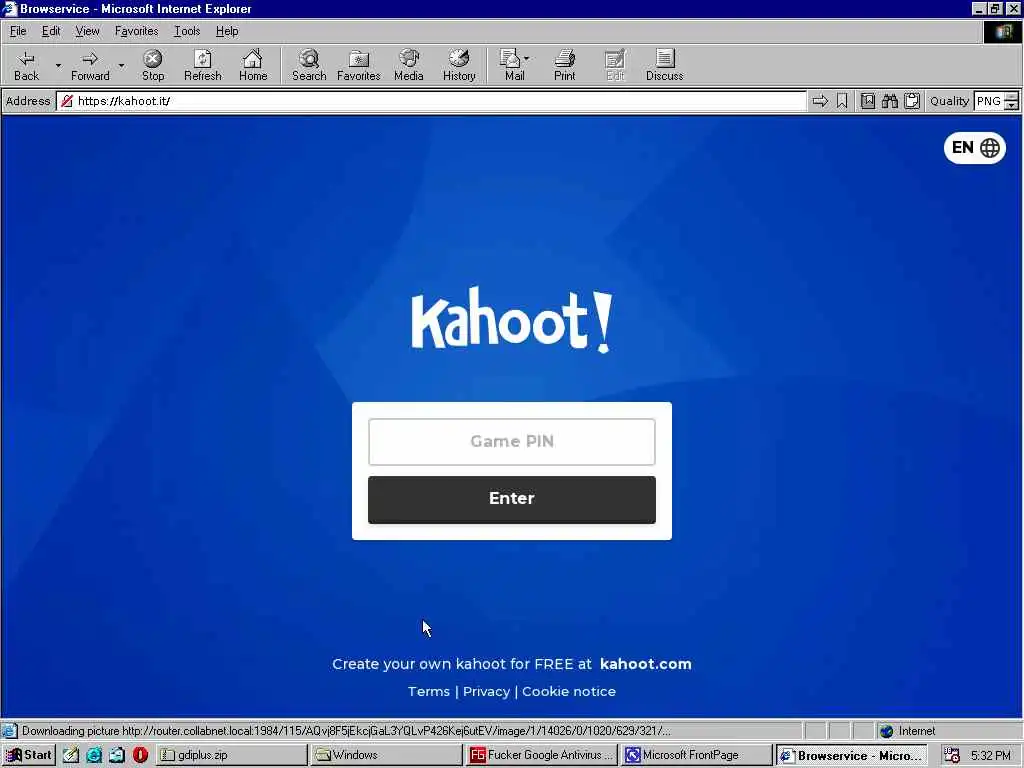
Task: Refresh the current page
Action: coord(202,65)
